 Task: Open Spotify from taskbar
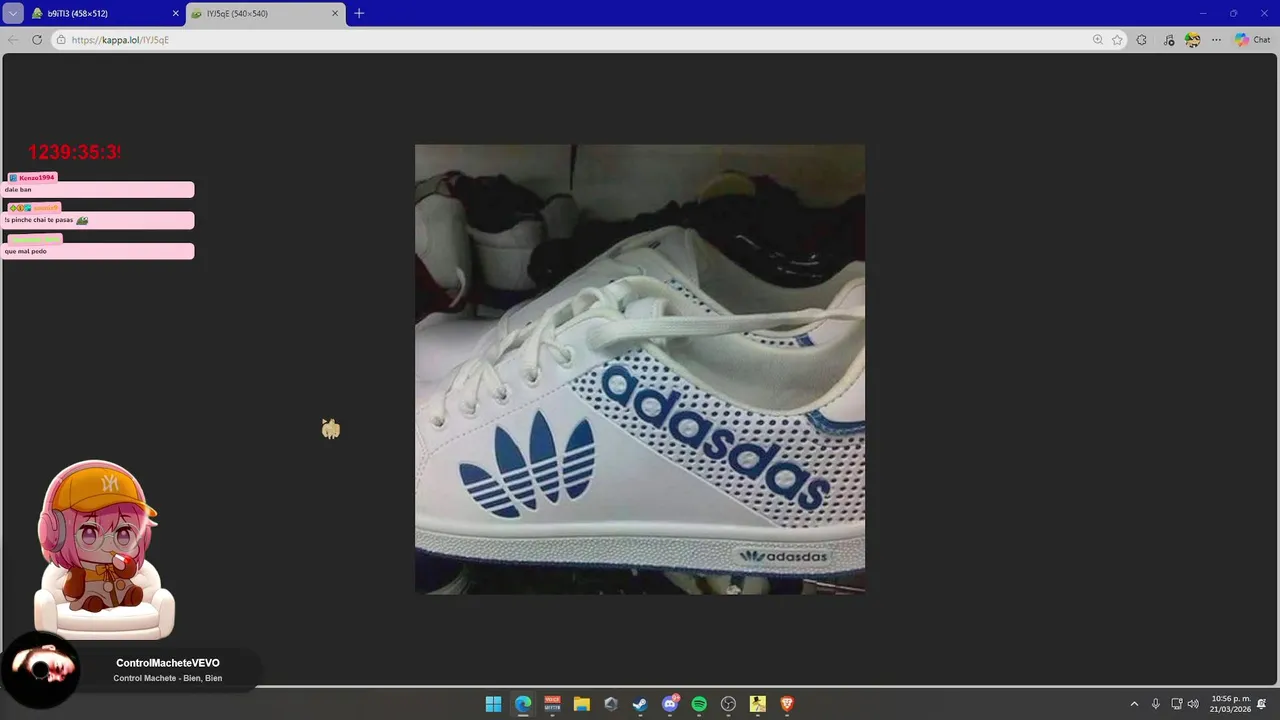point(699,704)
